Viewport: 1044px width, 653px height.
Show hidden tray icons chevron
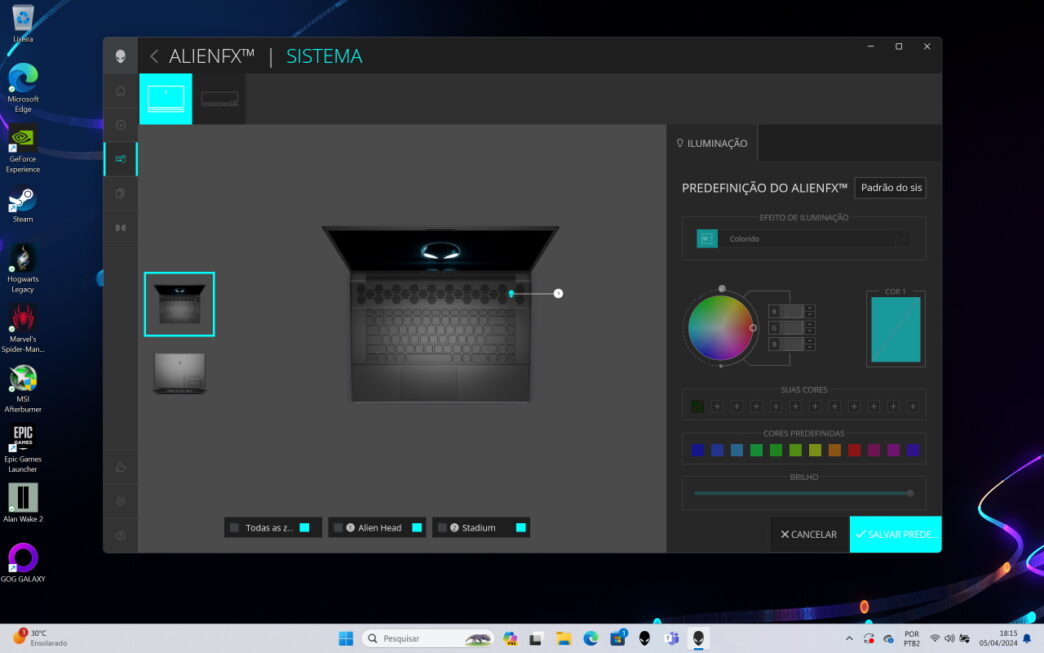click(x=849, y=638)
